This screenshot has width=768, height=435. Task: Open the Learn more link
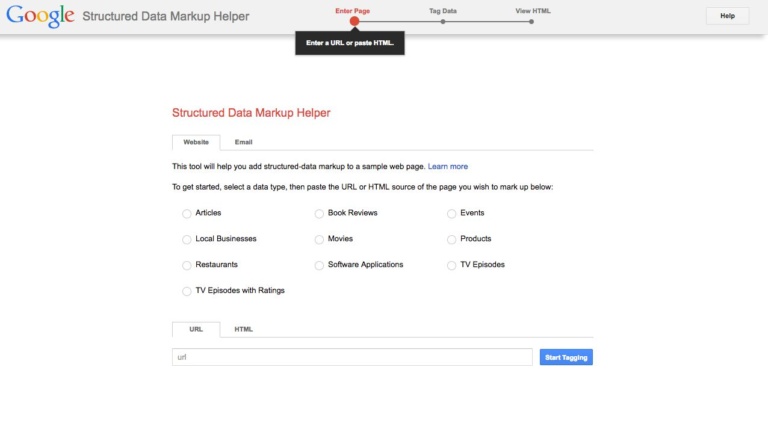tap(447, 166)
